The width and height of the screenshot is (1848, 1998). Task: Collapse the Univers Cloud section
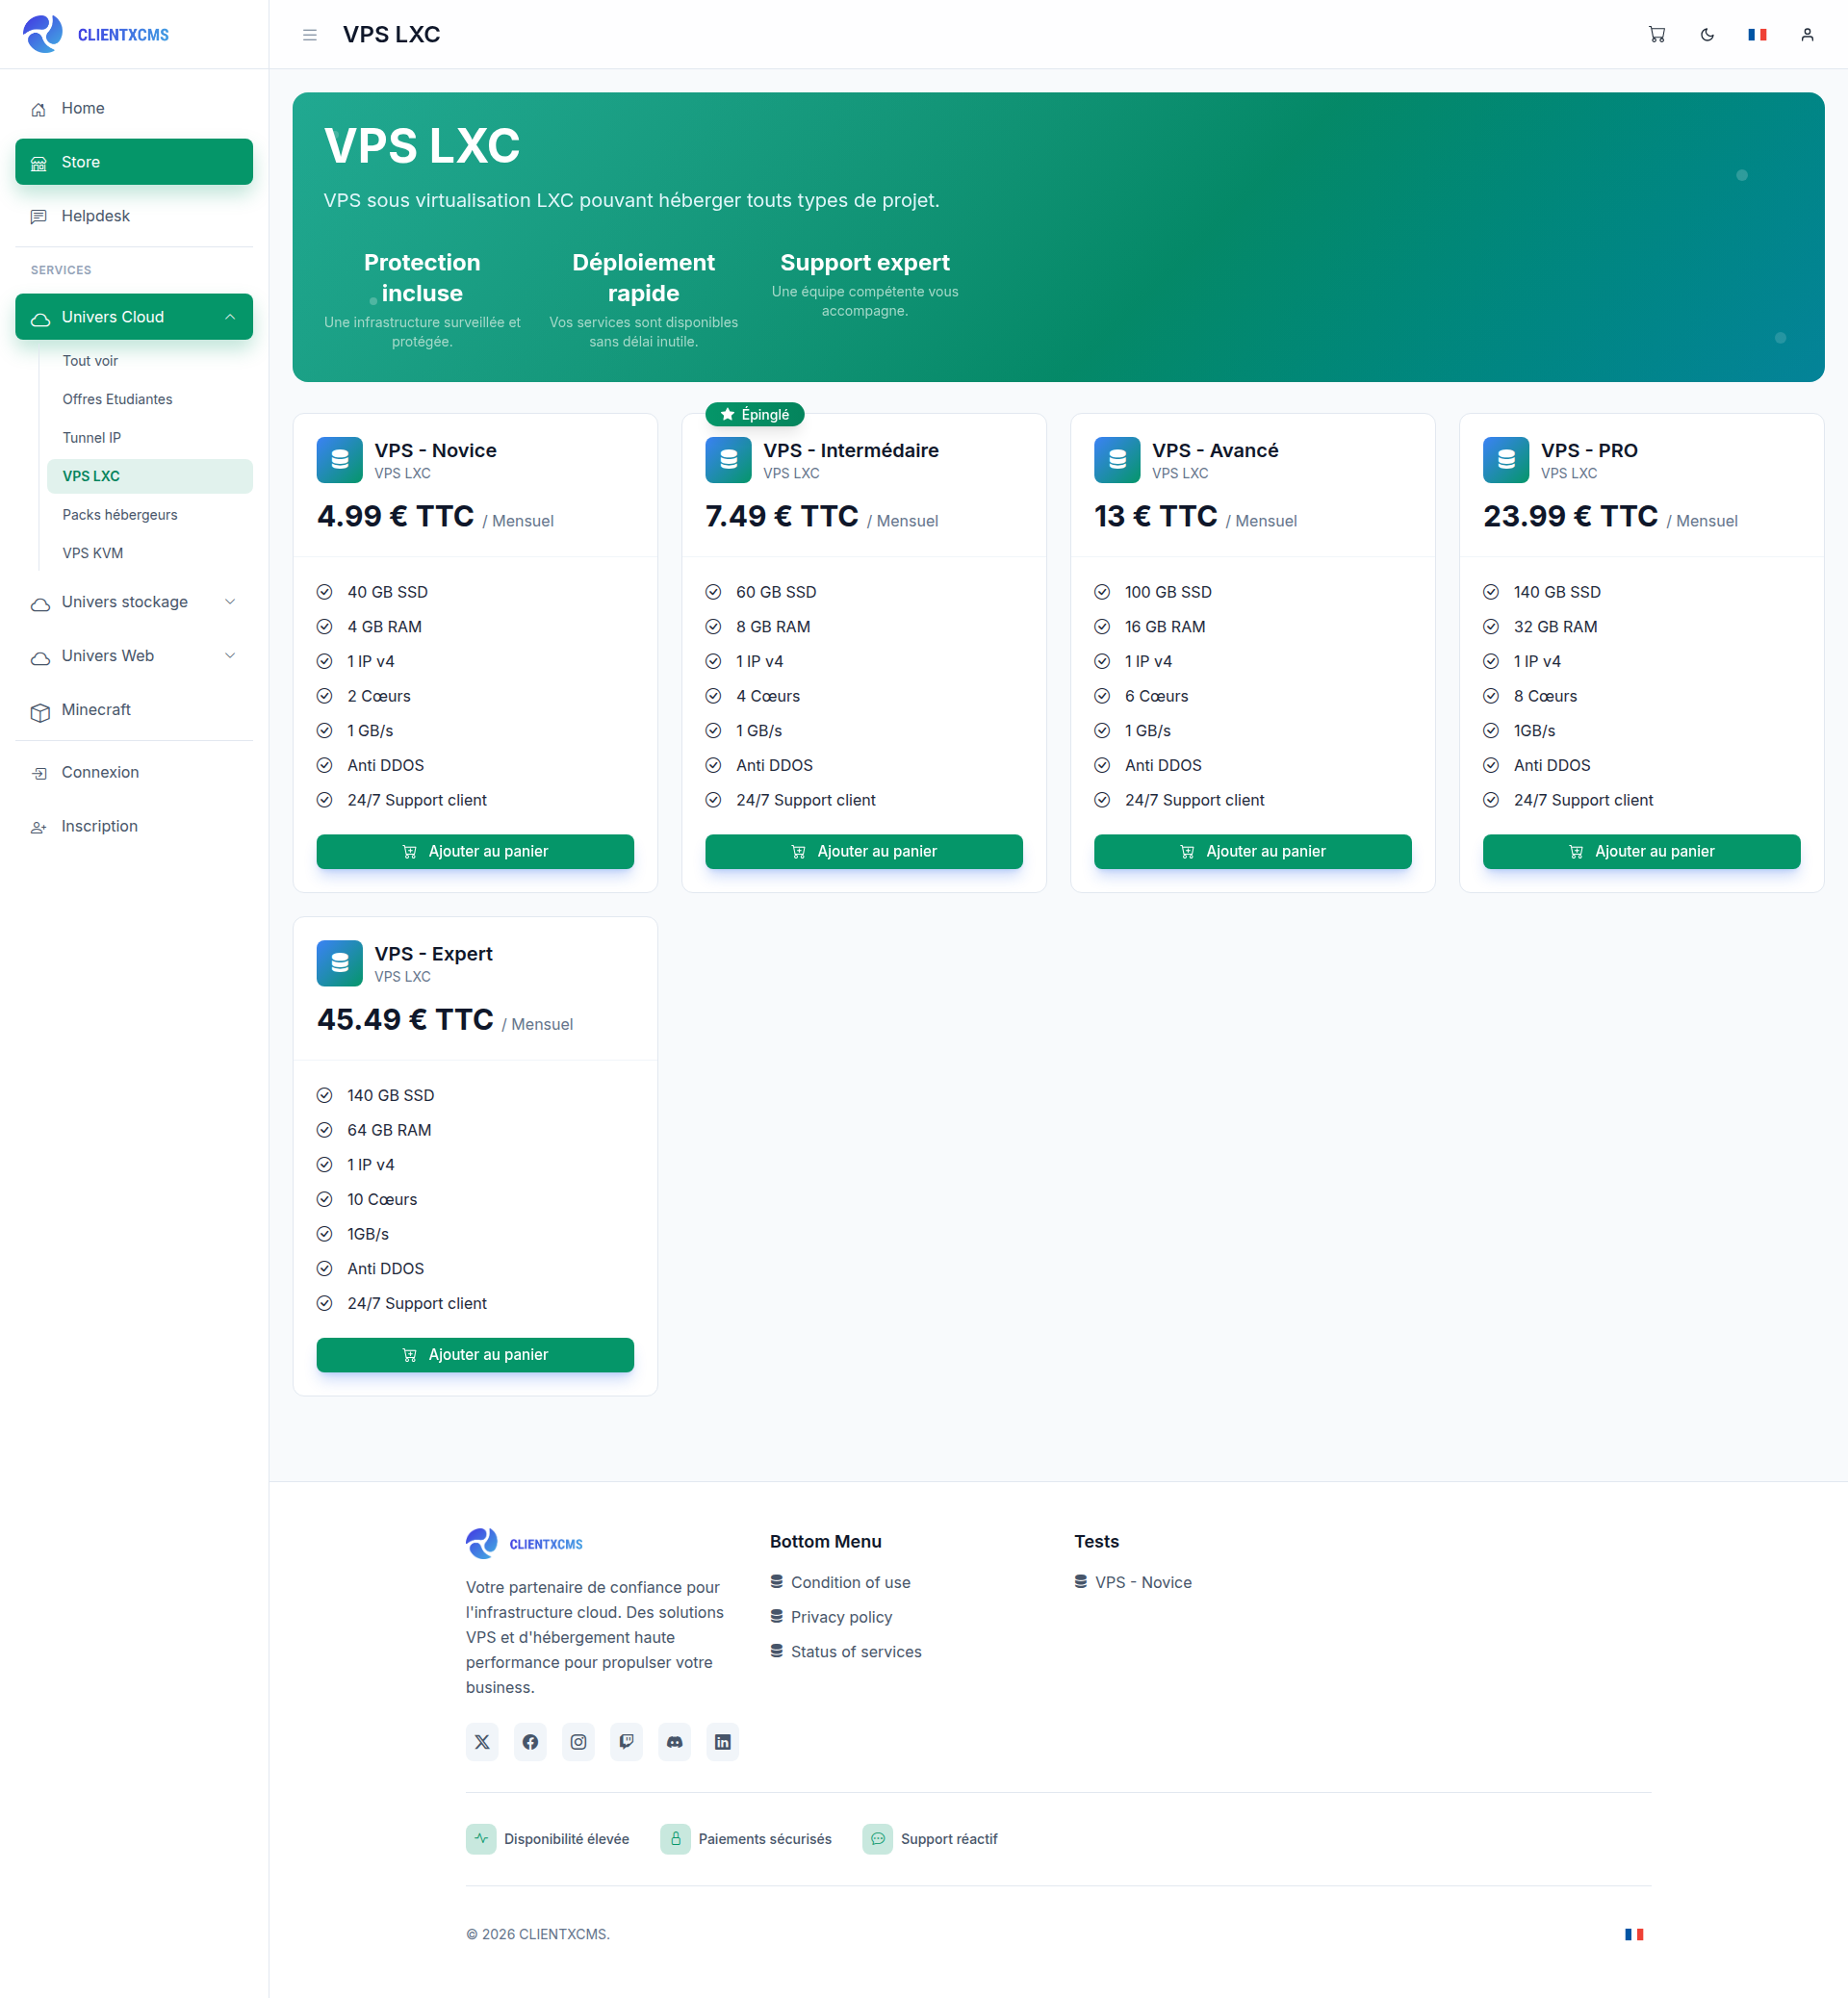[134, 317]
